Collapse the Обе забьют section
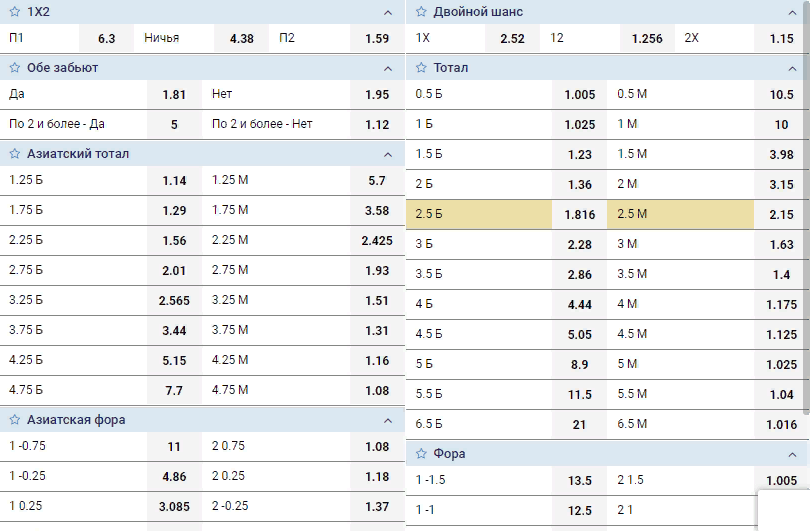Viewport: 810px width, 531px height. pyautogui.click(x=388, y=68)
